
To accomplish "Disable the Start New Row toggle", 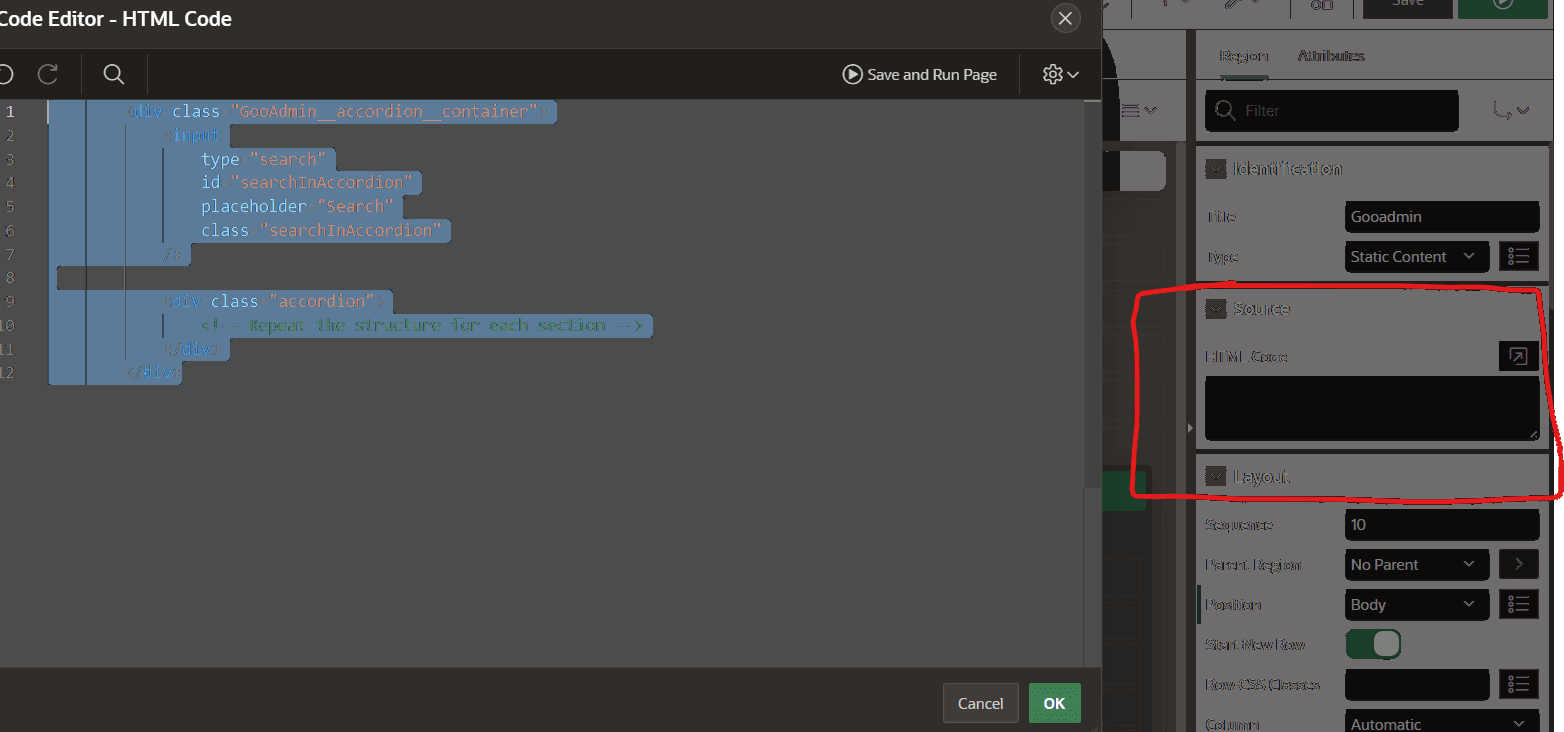I will 1373,644.
